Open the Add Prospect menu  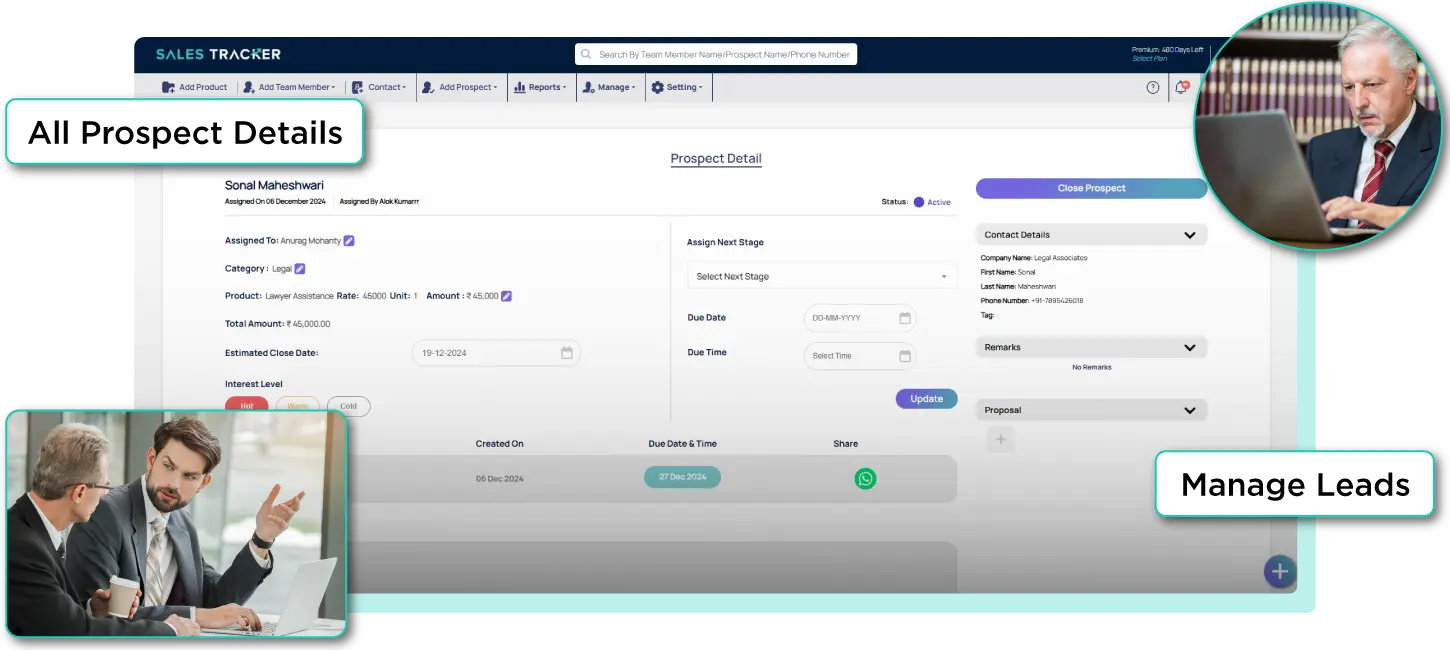(x=460, y=88)
